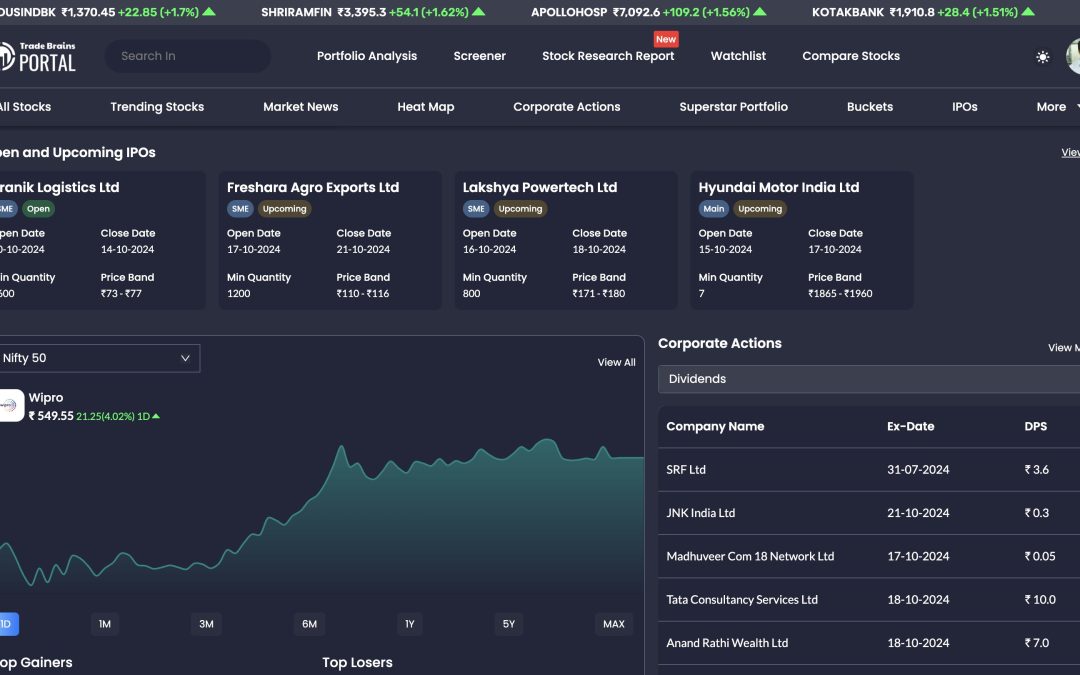The height and width of the screenshot is (675, 1080).
Task: Open the Trade Brains Portal logo
Action: pyautogui.click(x=38, y=56)
